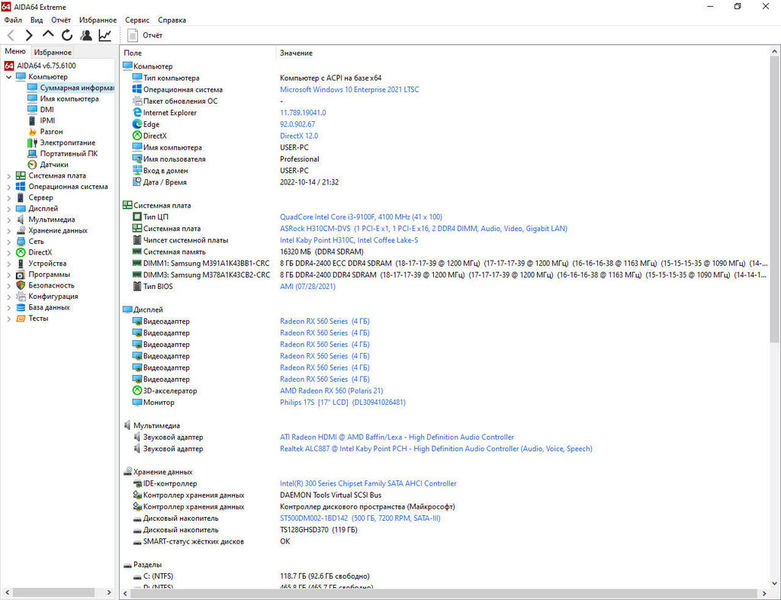The height and width of the screenshot is (600, 781).
Task: Open the Избранное menu in the menu bar
Action: point(98,20)
